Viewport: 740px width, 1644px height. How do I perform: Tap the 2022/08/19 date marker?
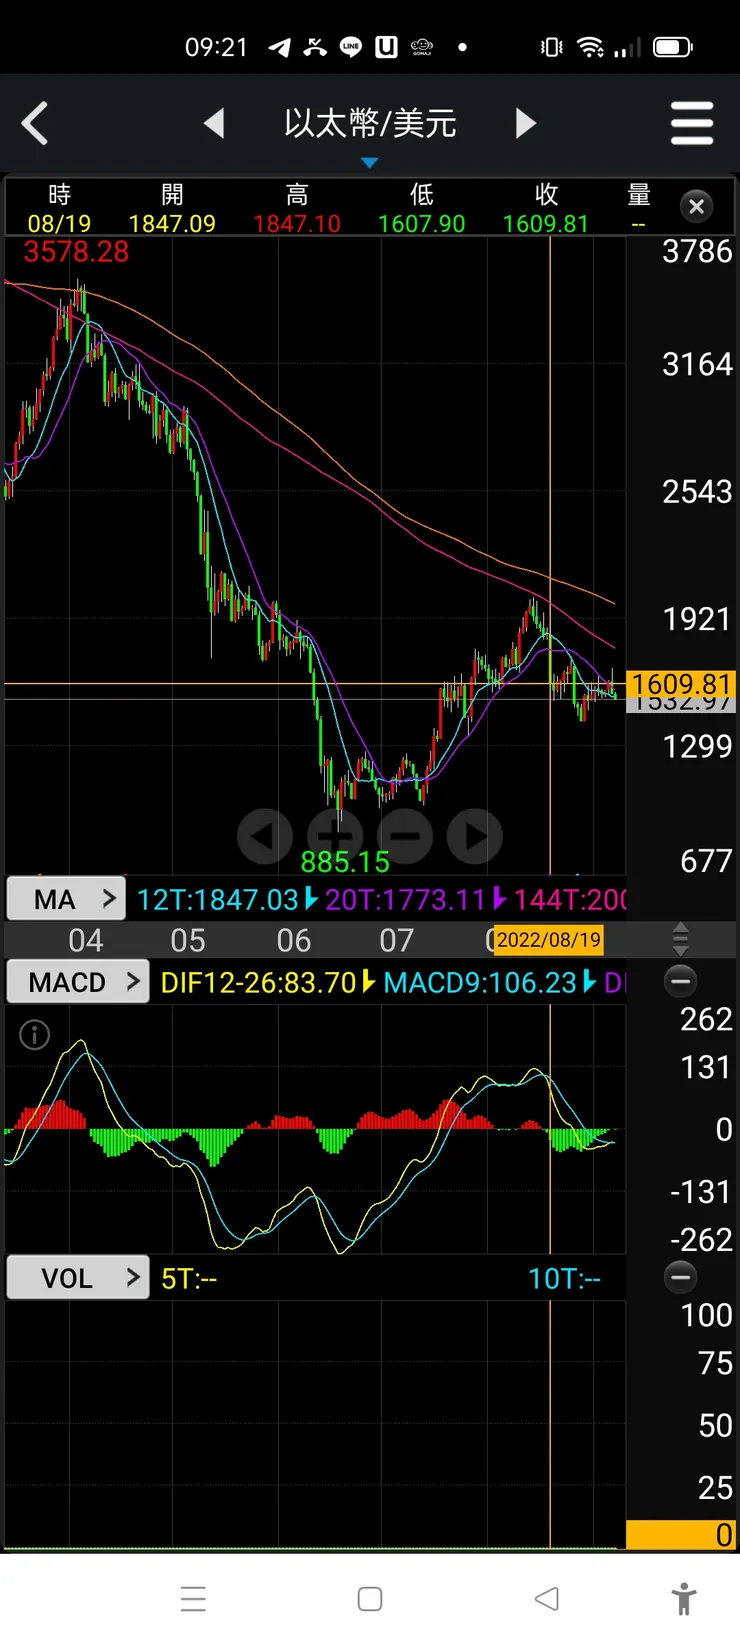pos(549,940)
